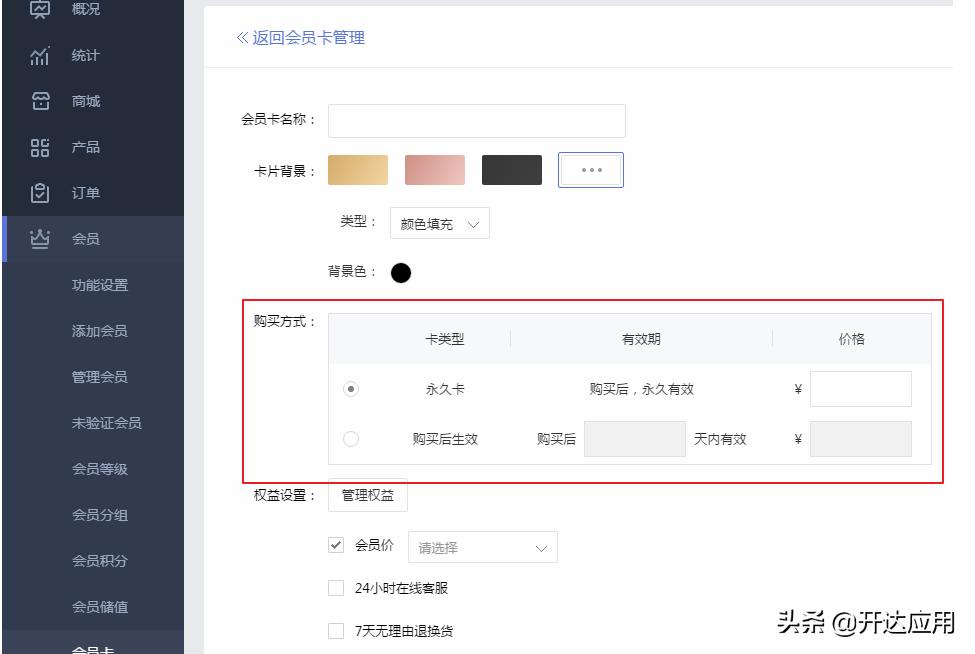
Task: Check the 7天无理由退换货 option
Action: pos(336,630)
